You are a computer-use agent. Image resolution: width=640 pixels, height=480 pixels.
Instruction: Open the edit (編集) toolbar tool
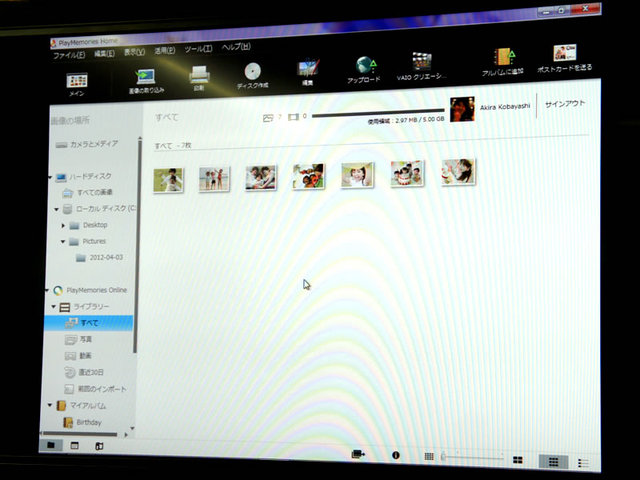coord(308,72)
